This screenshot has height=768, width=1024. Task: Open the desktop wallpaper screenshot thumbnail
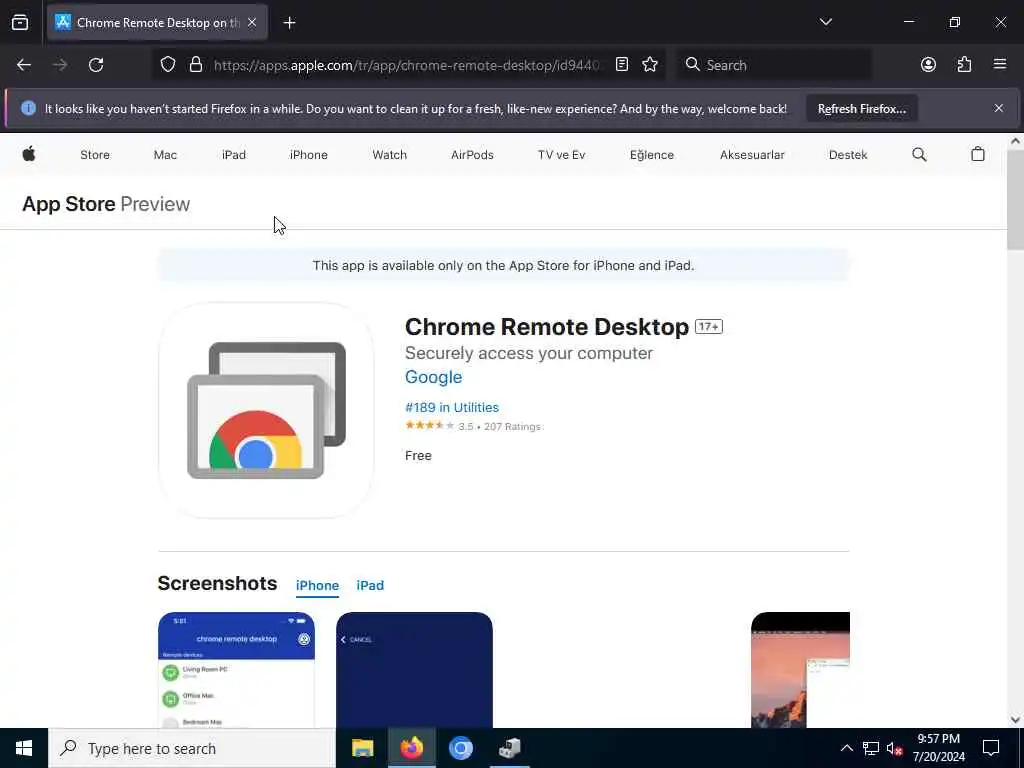[801, 670]
